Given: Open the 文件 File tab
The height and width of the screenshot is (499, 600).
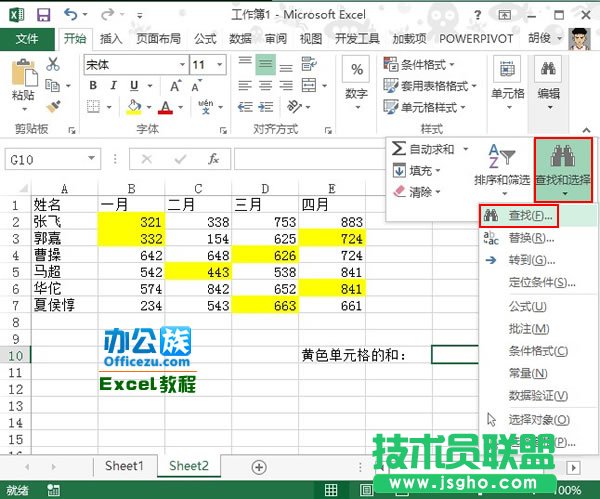Looking at the screenshot, I should click(x=27, y=39).
